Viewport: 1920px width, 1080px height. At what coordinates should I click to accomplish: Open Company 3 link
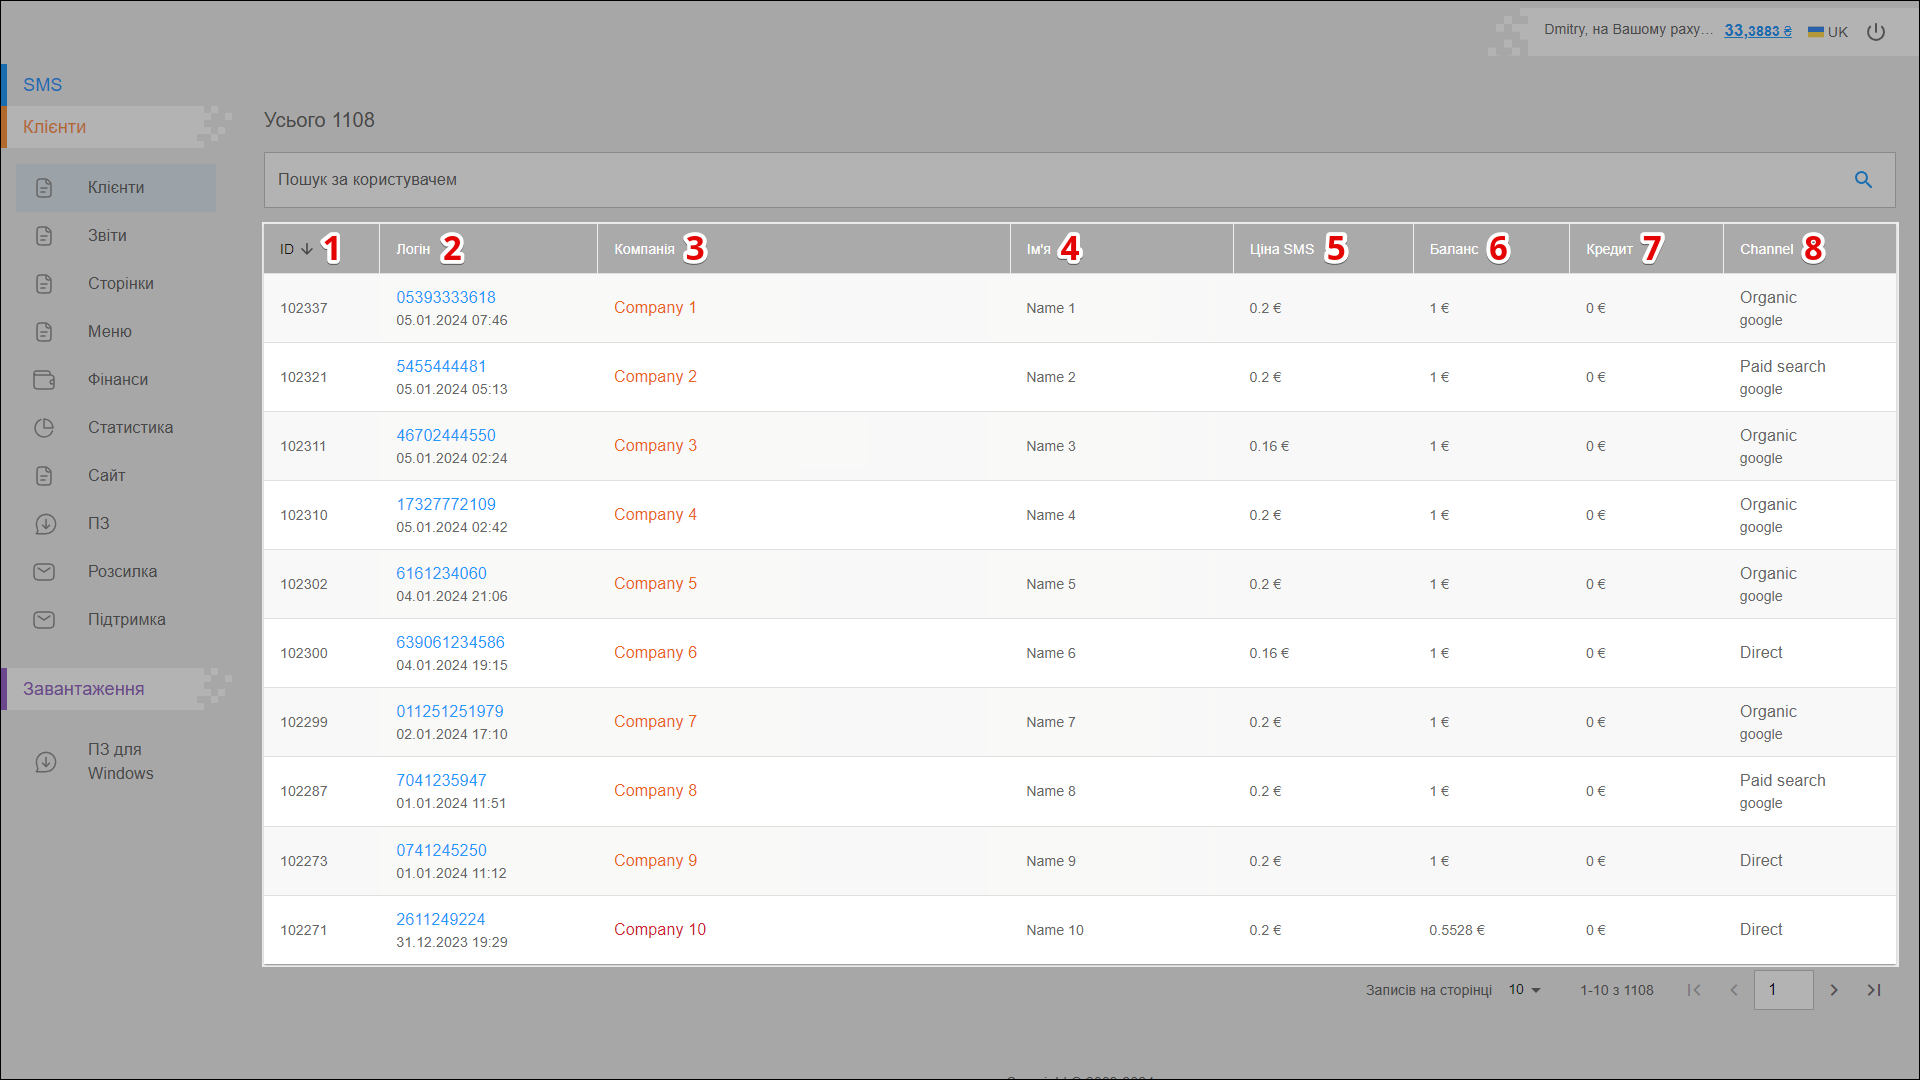click(x=655, y=445)
